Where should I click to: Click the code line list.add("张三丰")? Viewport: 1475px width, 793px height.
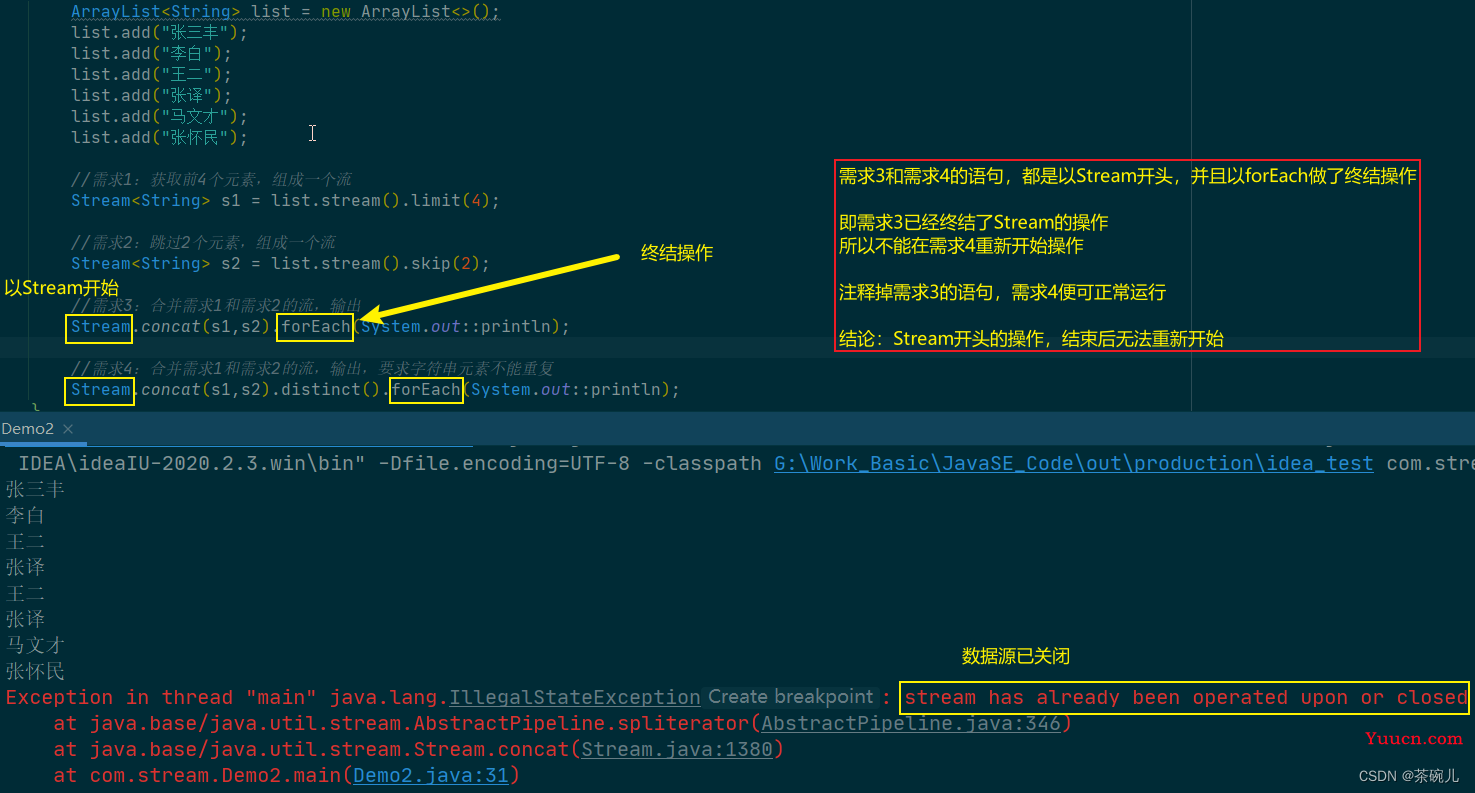coord(159,32)
